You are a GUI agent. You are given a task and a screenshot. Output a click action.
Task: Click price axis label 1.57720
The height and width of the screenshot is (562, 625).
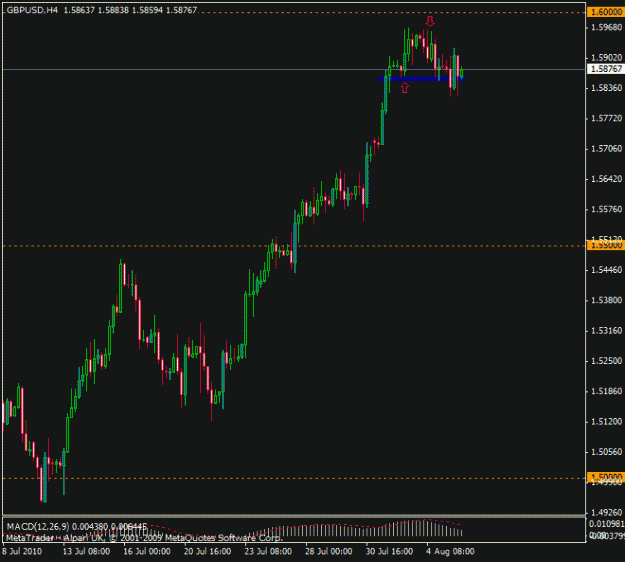click(x=607, y=118)
